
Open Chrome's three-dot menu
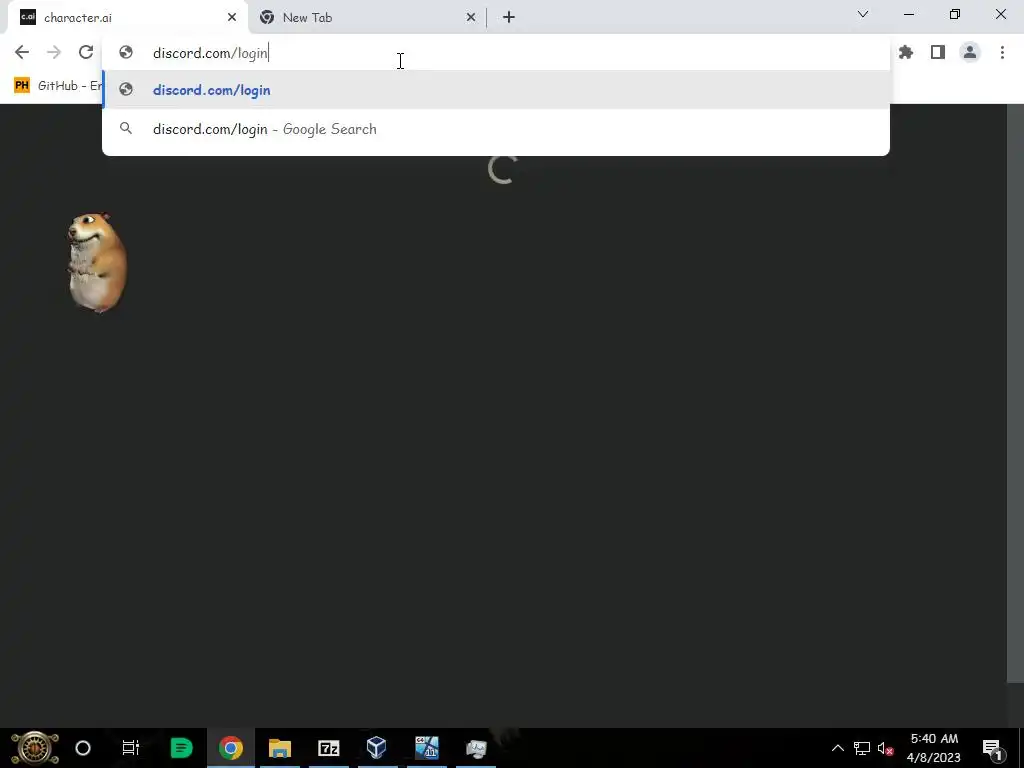[x=1002, y=52]
